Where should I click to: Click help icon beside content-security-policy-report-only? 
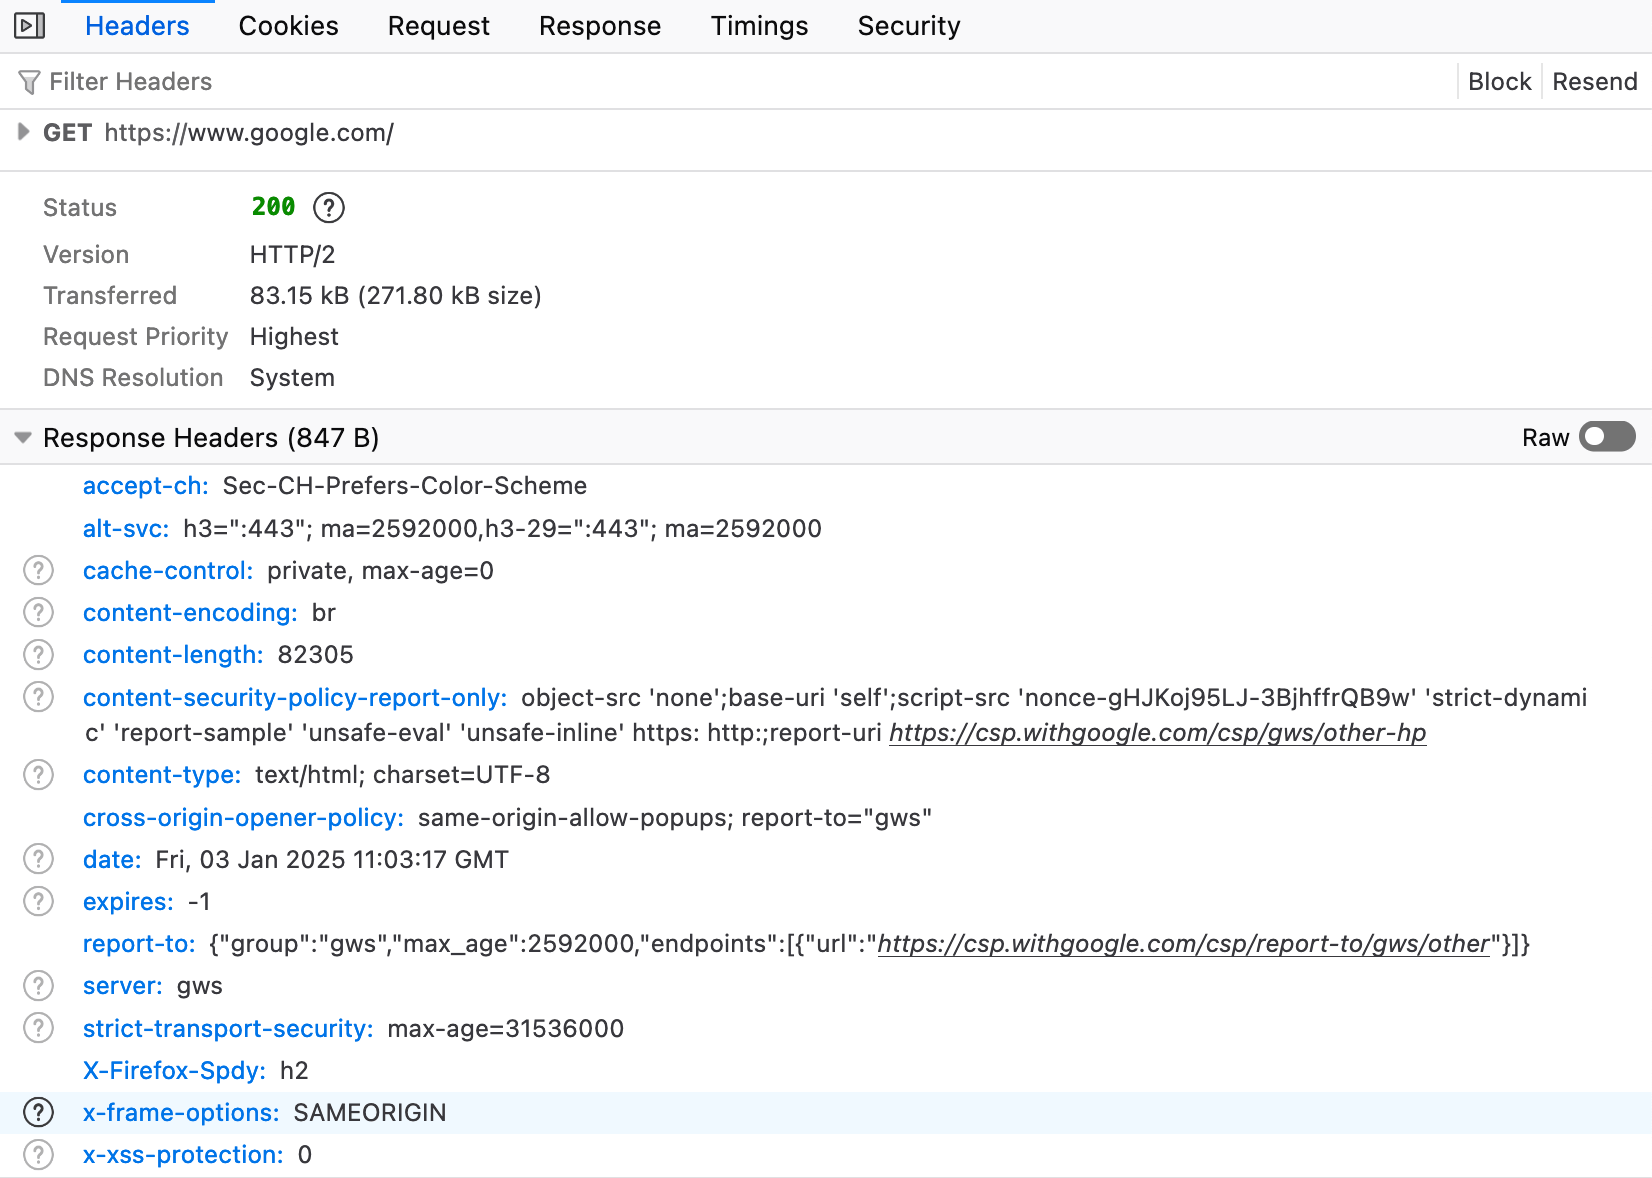tap(38, 697)
